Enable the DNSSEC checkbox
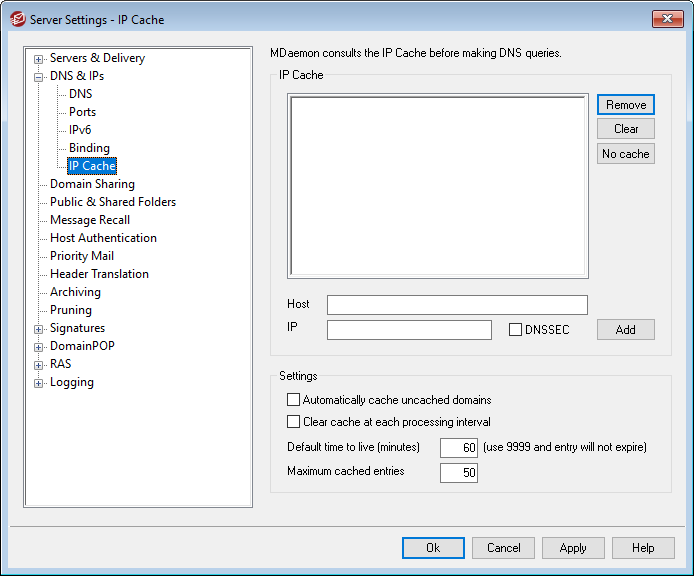 [516, 330]
